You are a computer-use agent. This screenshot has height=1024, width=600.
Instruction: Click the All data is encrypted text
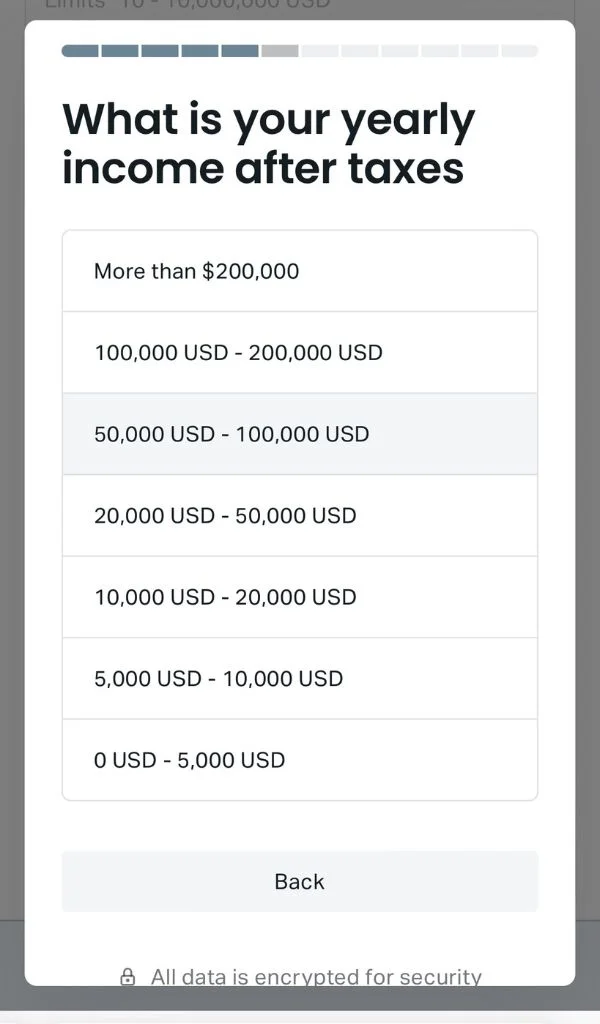(x=316, y=977)
